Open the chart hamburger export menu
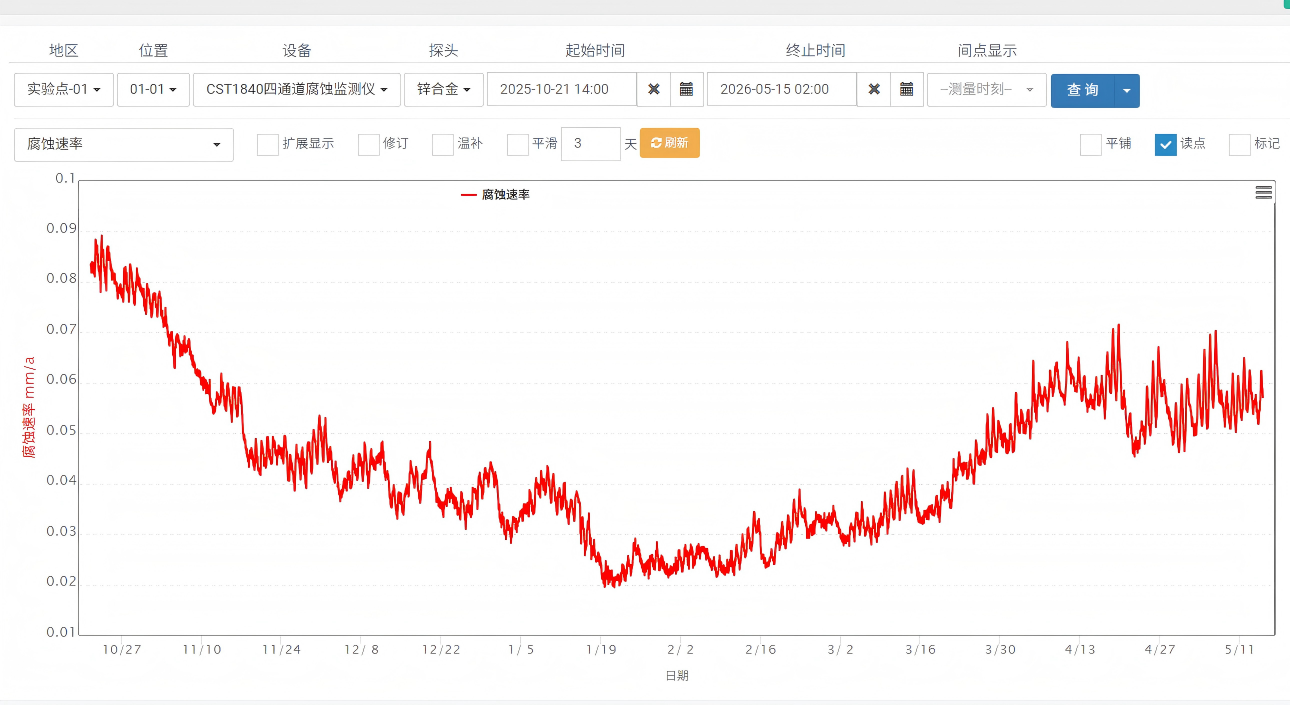This screenshot has height=705, width=1290. (1264, 192)
